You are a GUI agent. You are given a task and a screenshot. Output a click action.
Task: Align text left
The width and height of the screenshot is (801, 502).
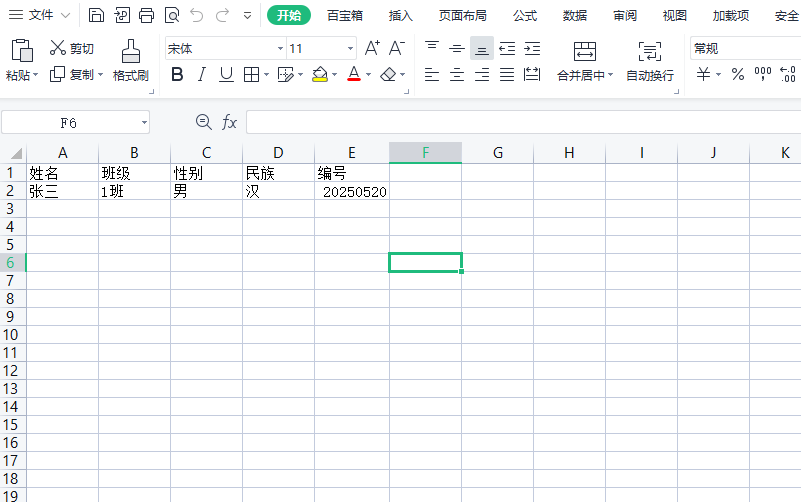[432, 75]
